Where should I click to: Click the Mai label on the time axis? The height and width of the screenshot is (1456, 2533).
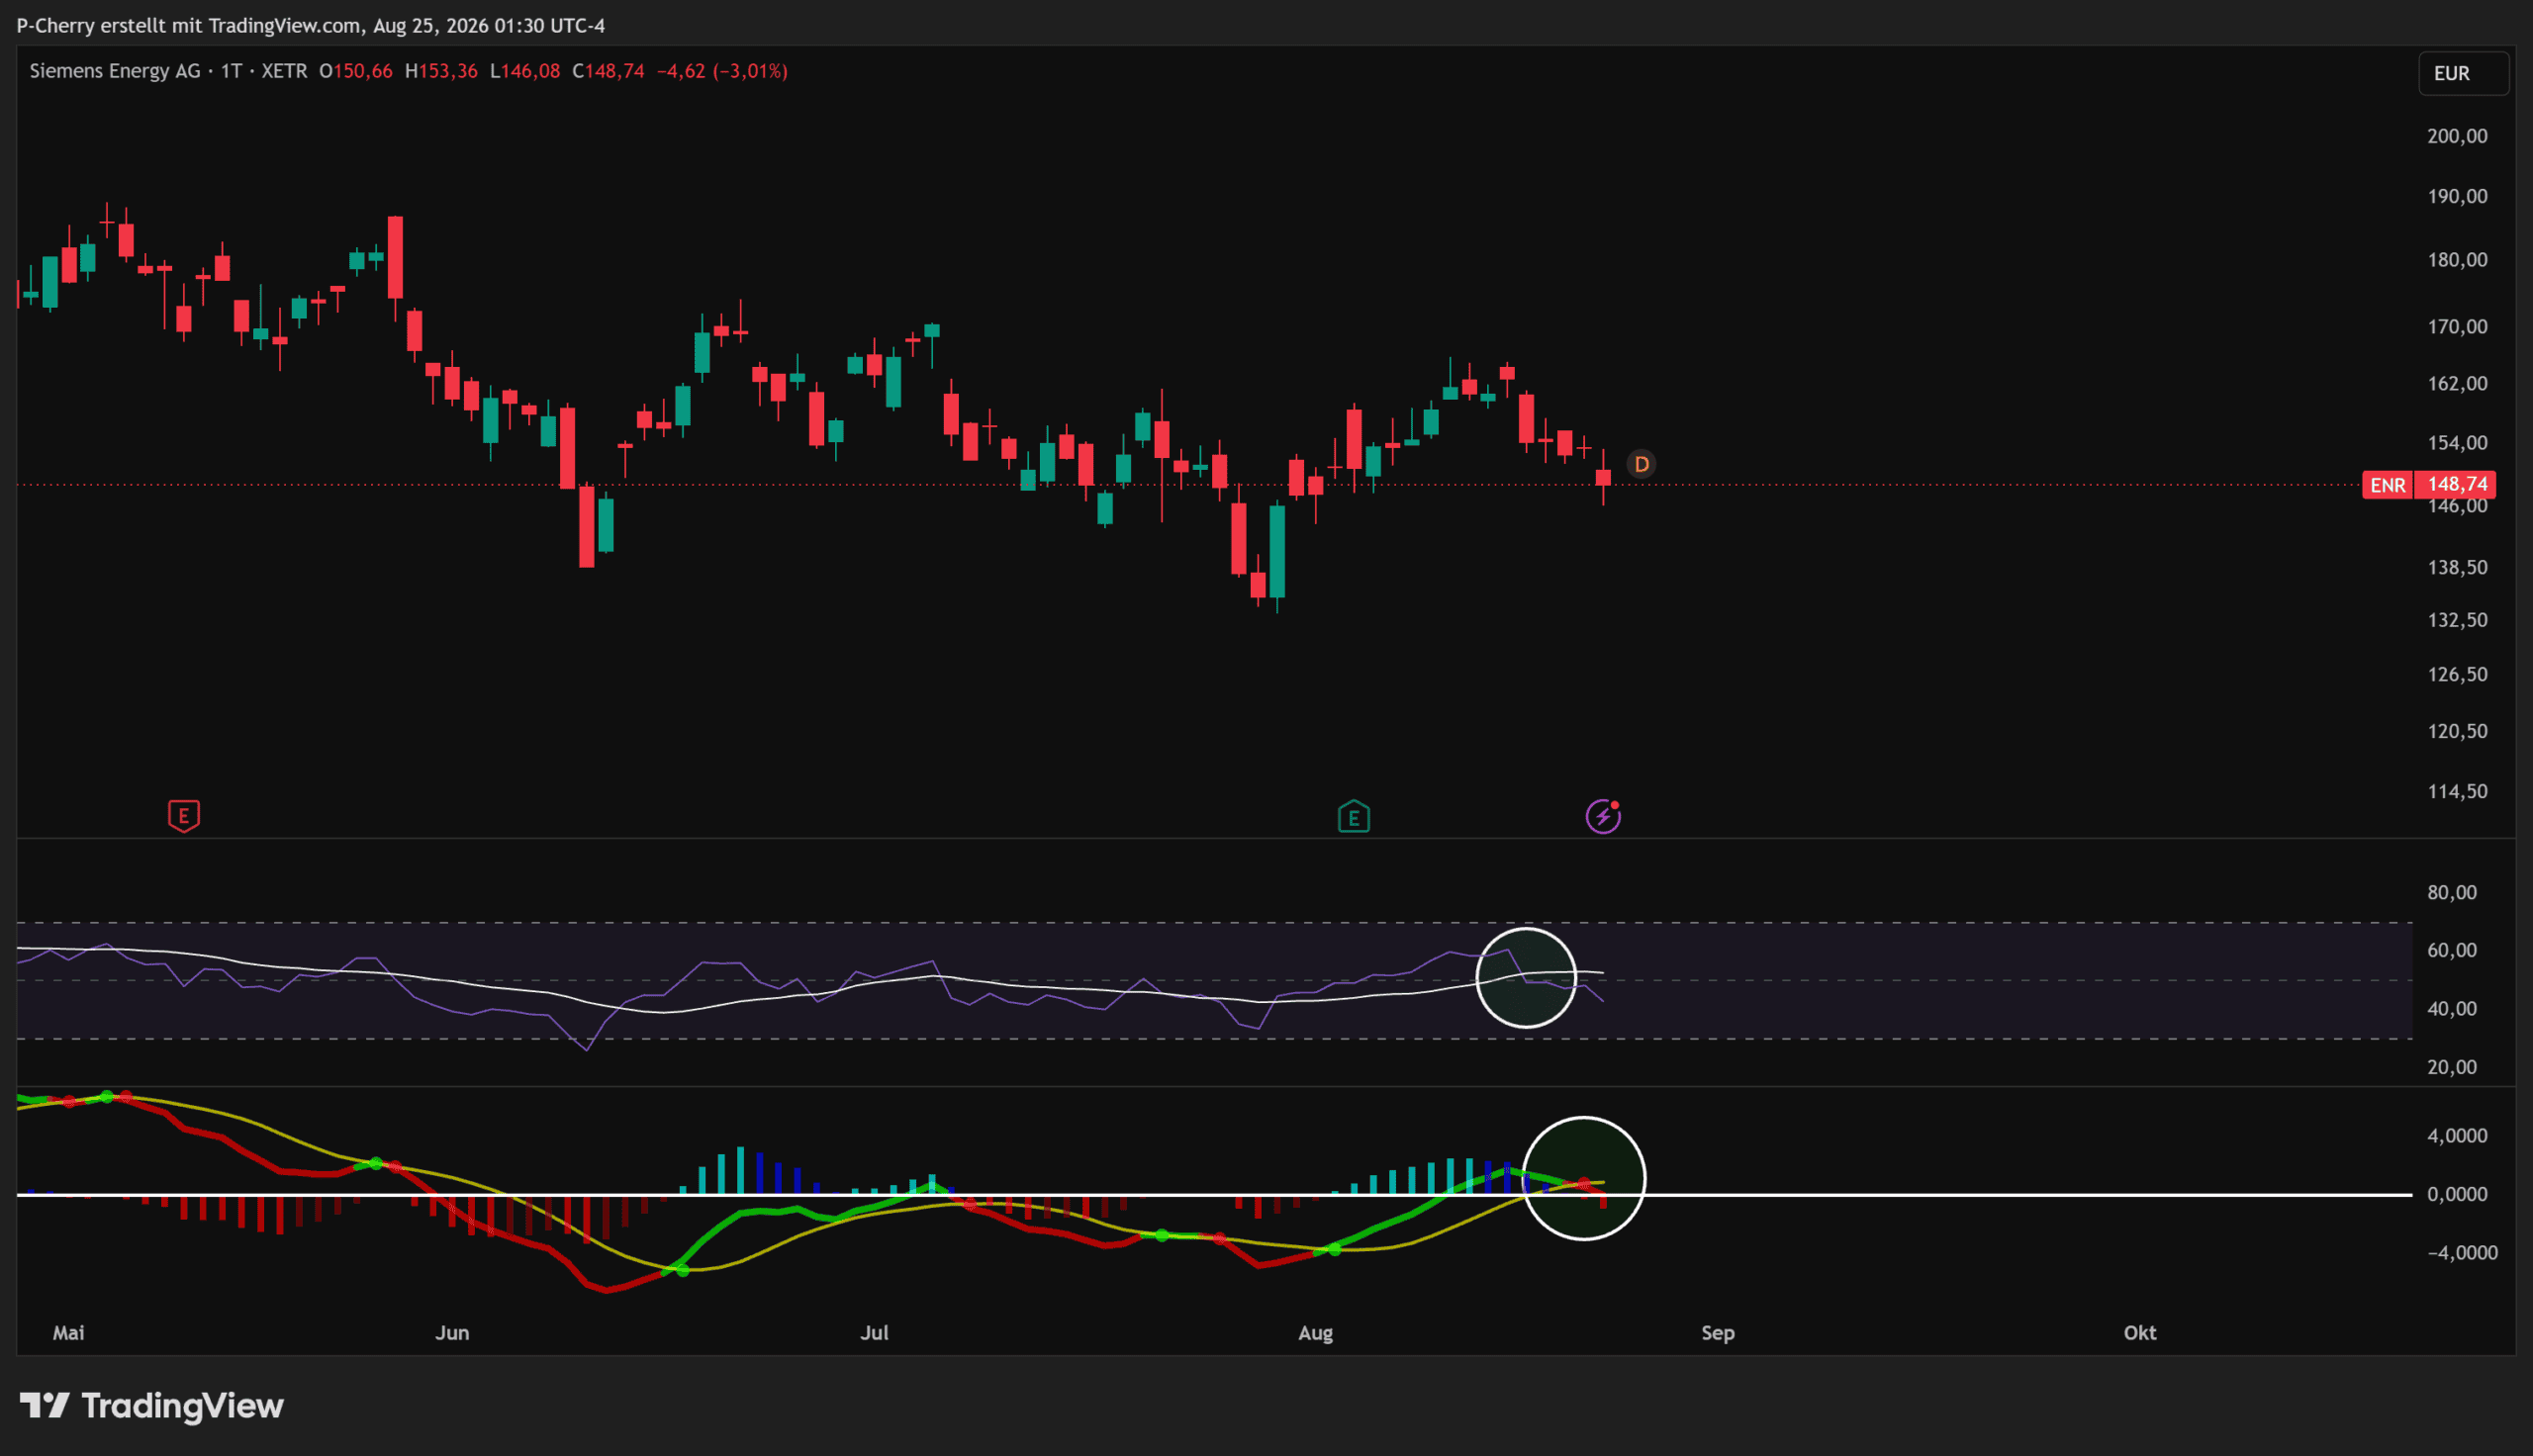[x=69, y=1333]
